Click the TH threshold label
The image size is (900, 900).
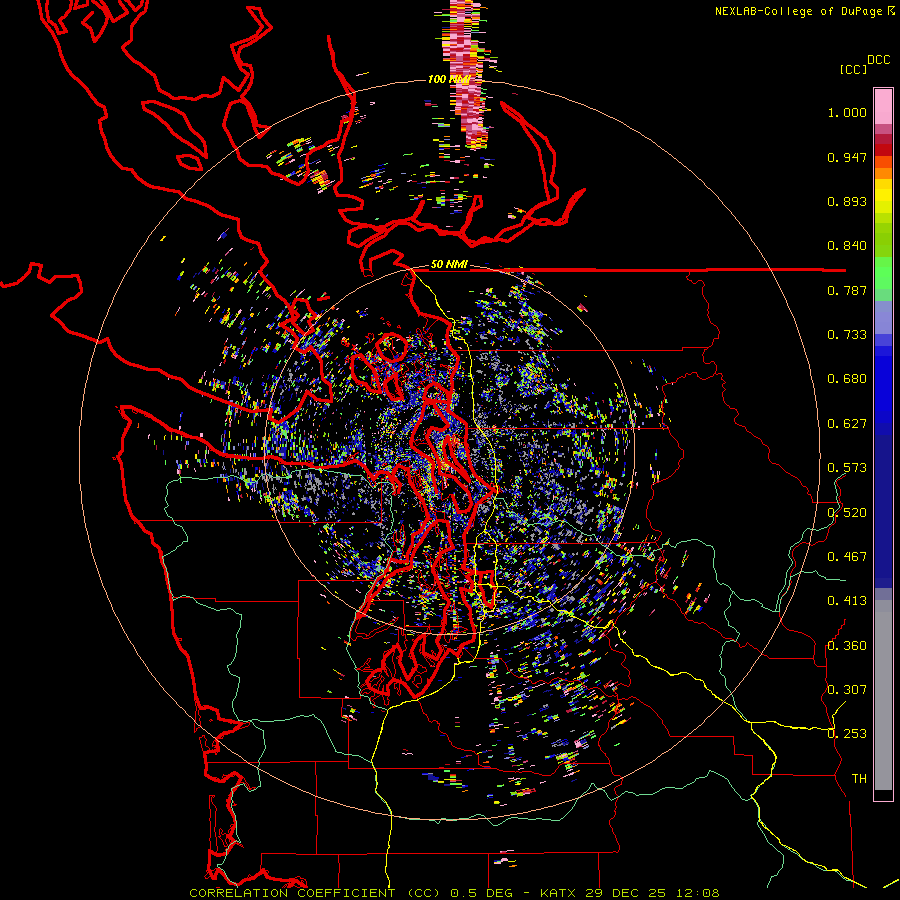[x=859, y=779]
